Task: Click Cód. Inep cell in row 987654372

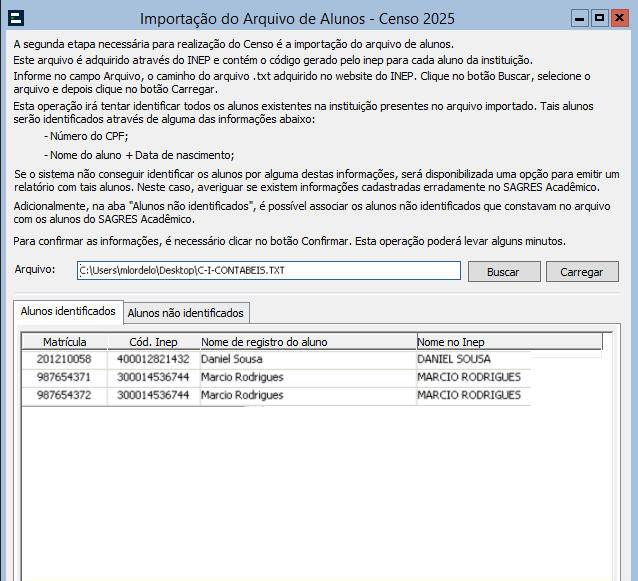Action: pos(153,395)
